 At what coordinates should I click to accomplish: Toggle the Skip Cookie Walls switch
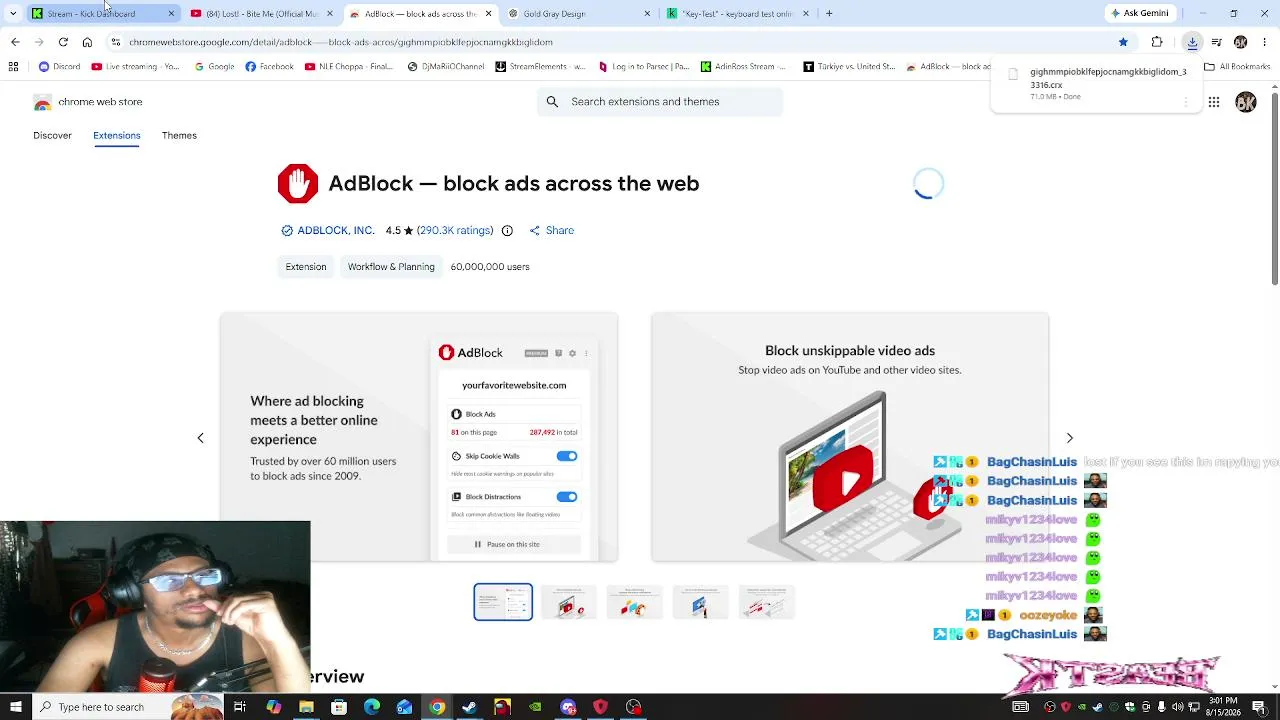[x=567, y=456]
